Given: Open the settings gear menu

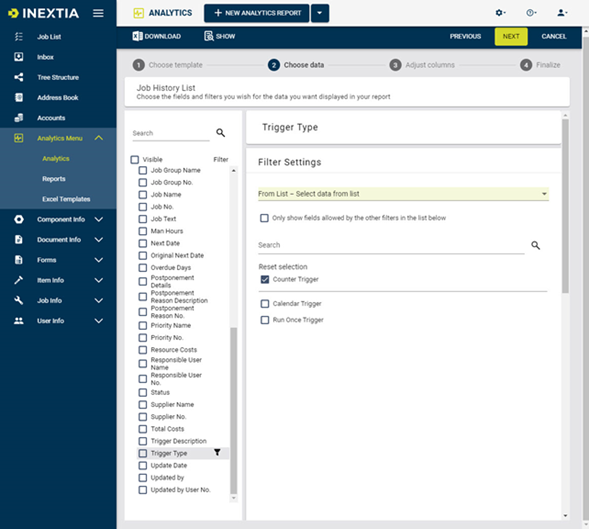Looking at the screenshot, I should (500, 13).
